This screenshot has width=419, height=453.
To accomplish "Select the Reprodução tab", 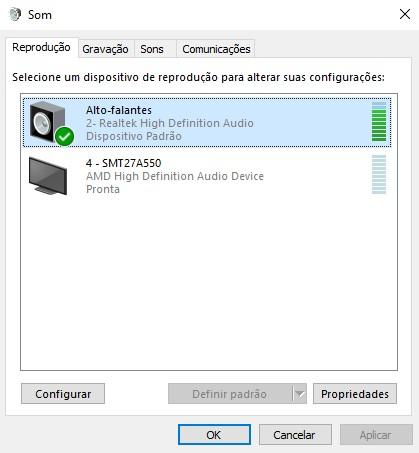I will [x=41, y=47].
